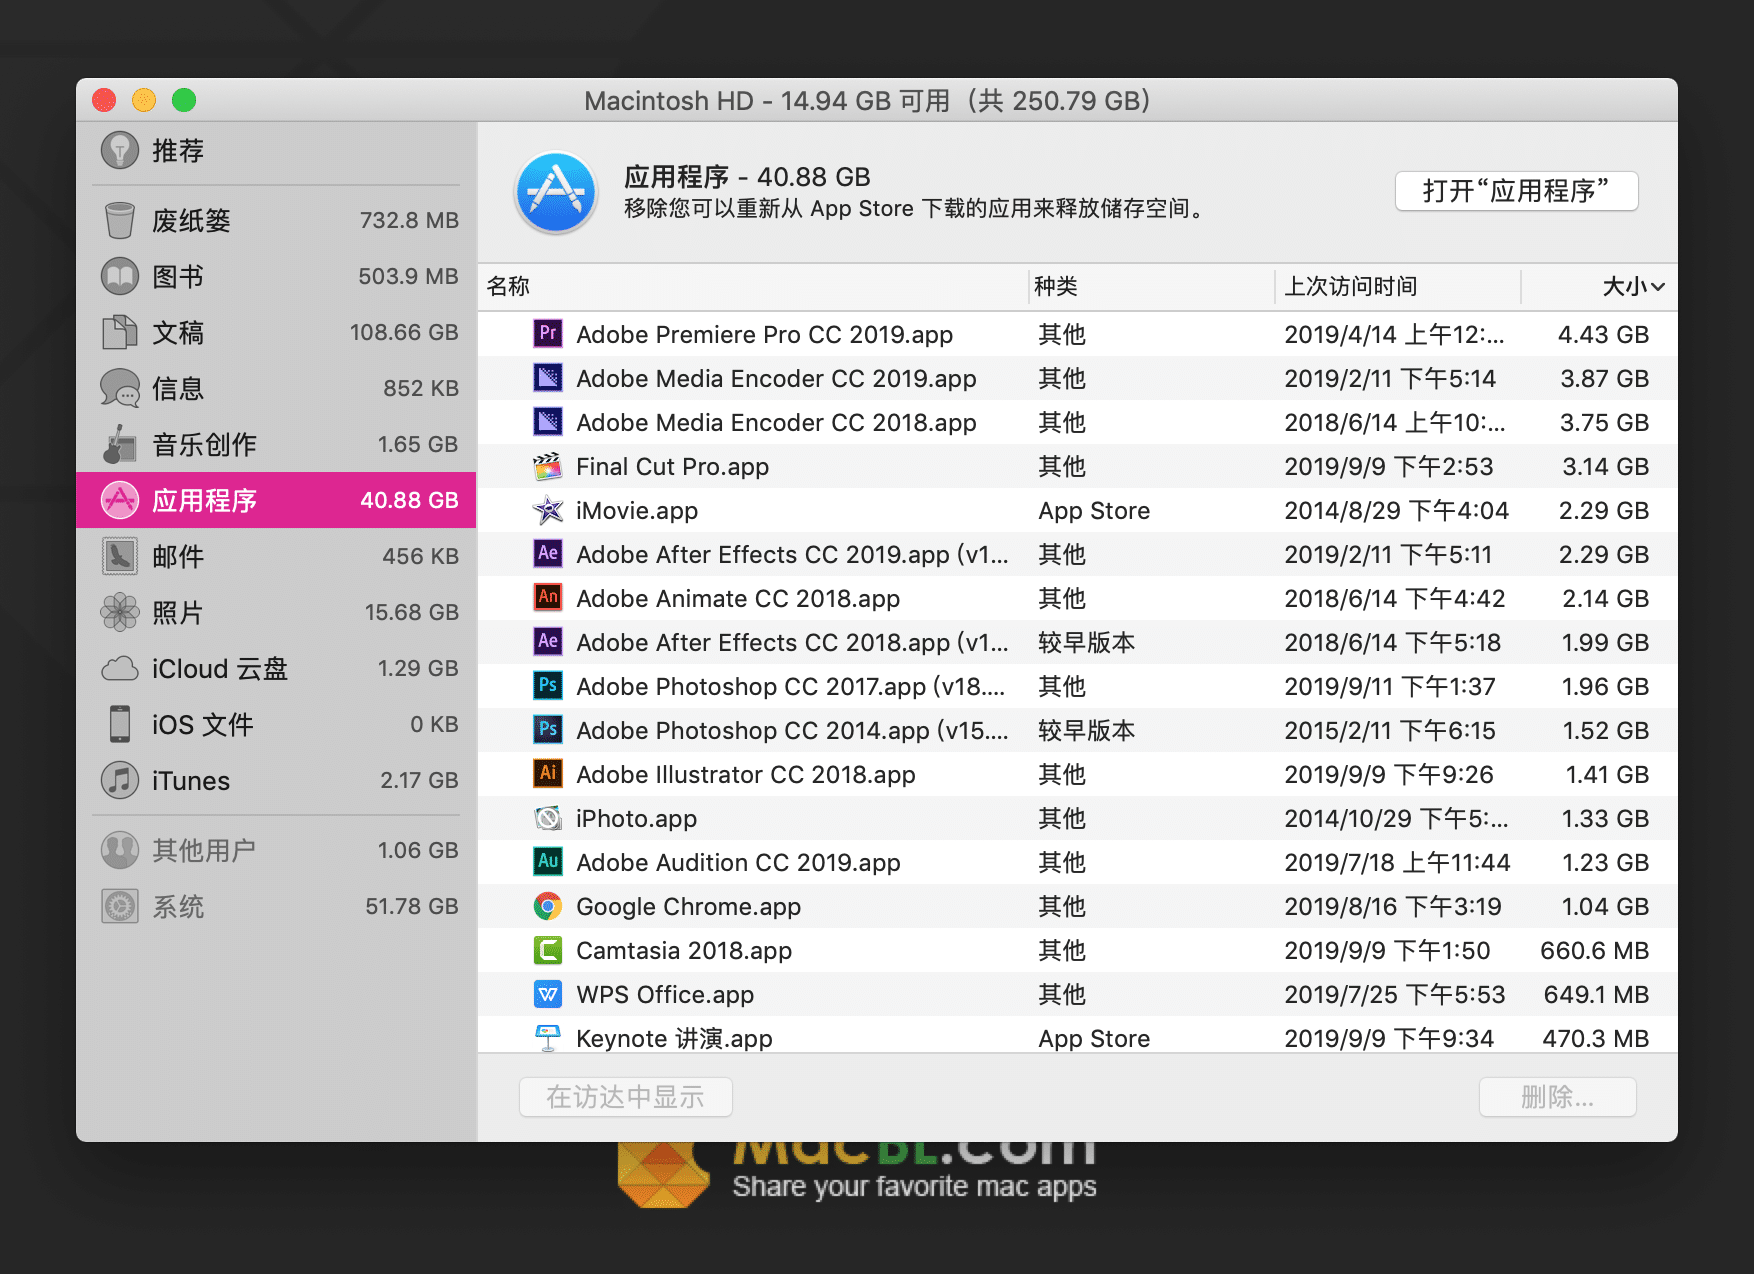Click date 2019/8/16 下午3:19

coord(1393,906)
